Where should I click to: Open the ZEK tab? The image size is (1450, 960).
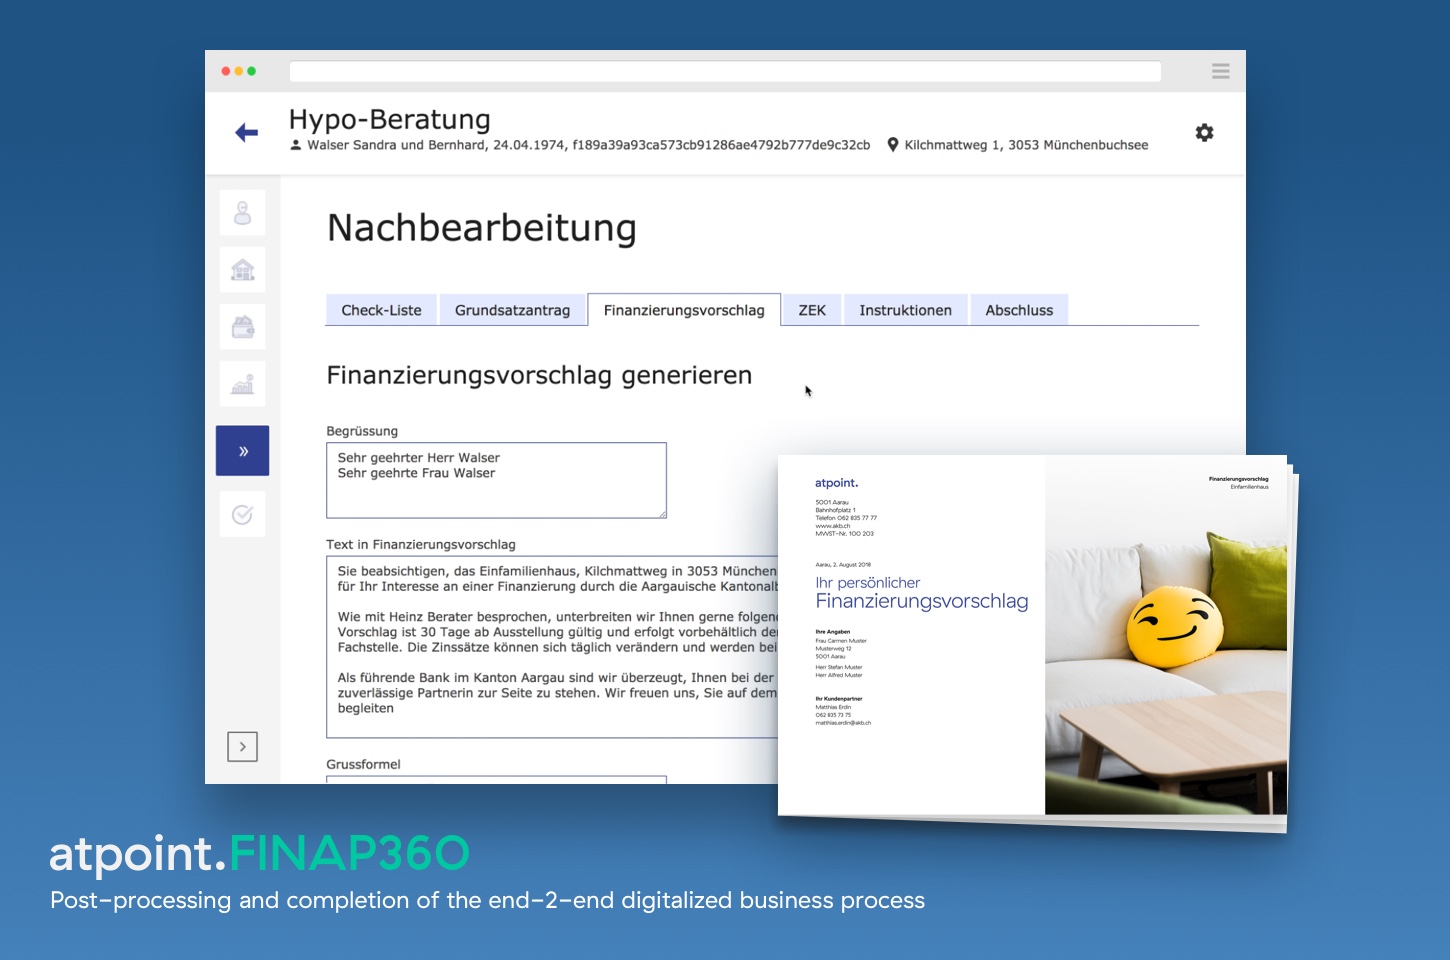pyautogui.click(x=812, y=310)
